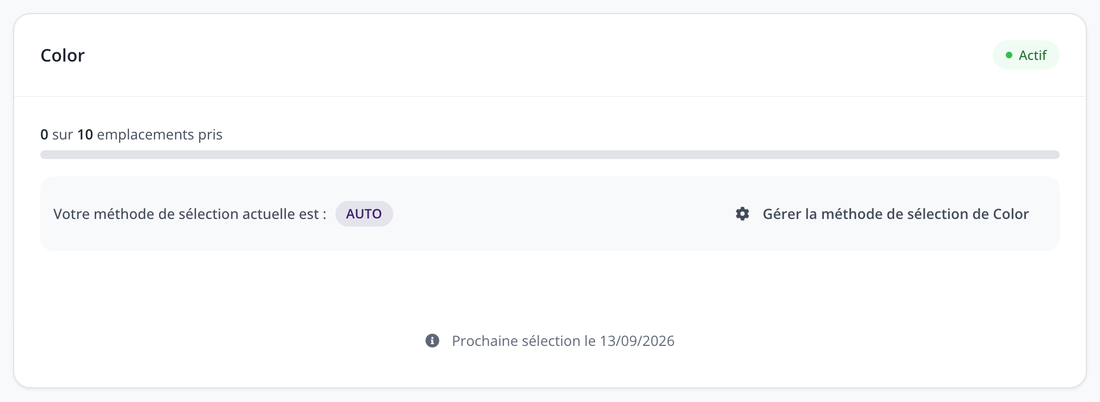Image resolution: width=1100 pixels, height=402 pixels.
Task: Click the word sur between 0 and 10
Action: tap(63, 135)
